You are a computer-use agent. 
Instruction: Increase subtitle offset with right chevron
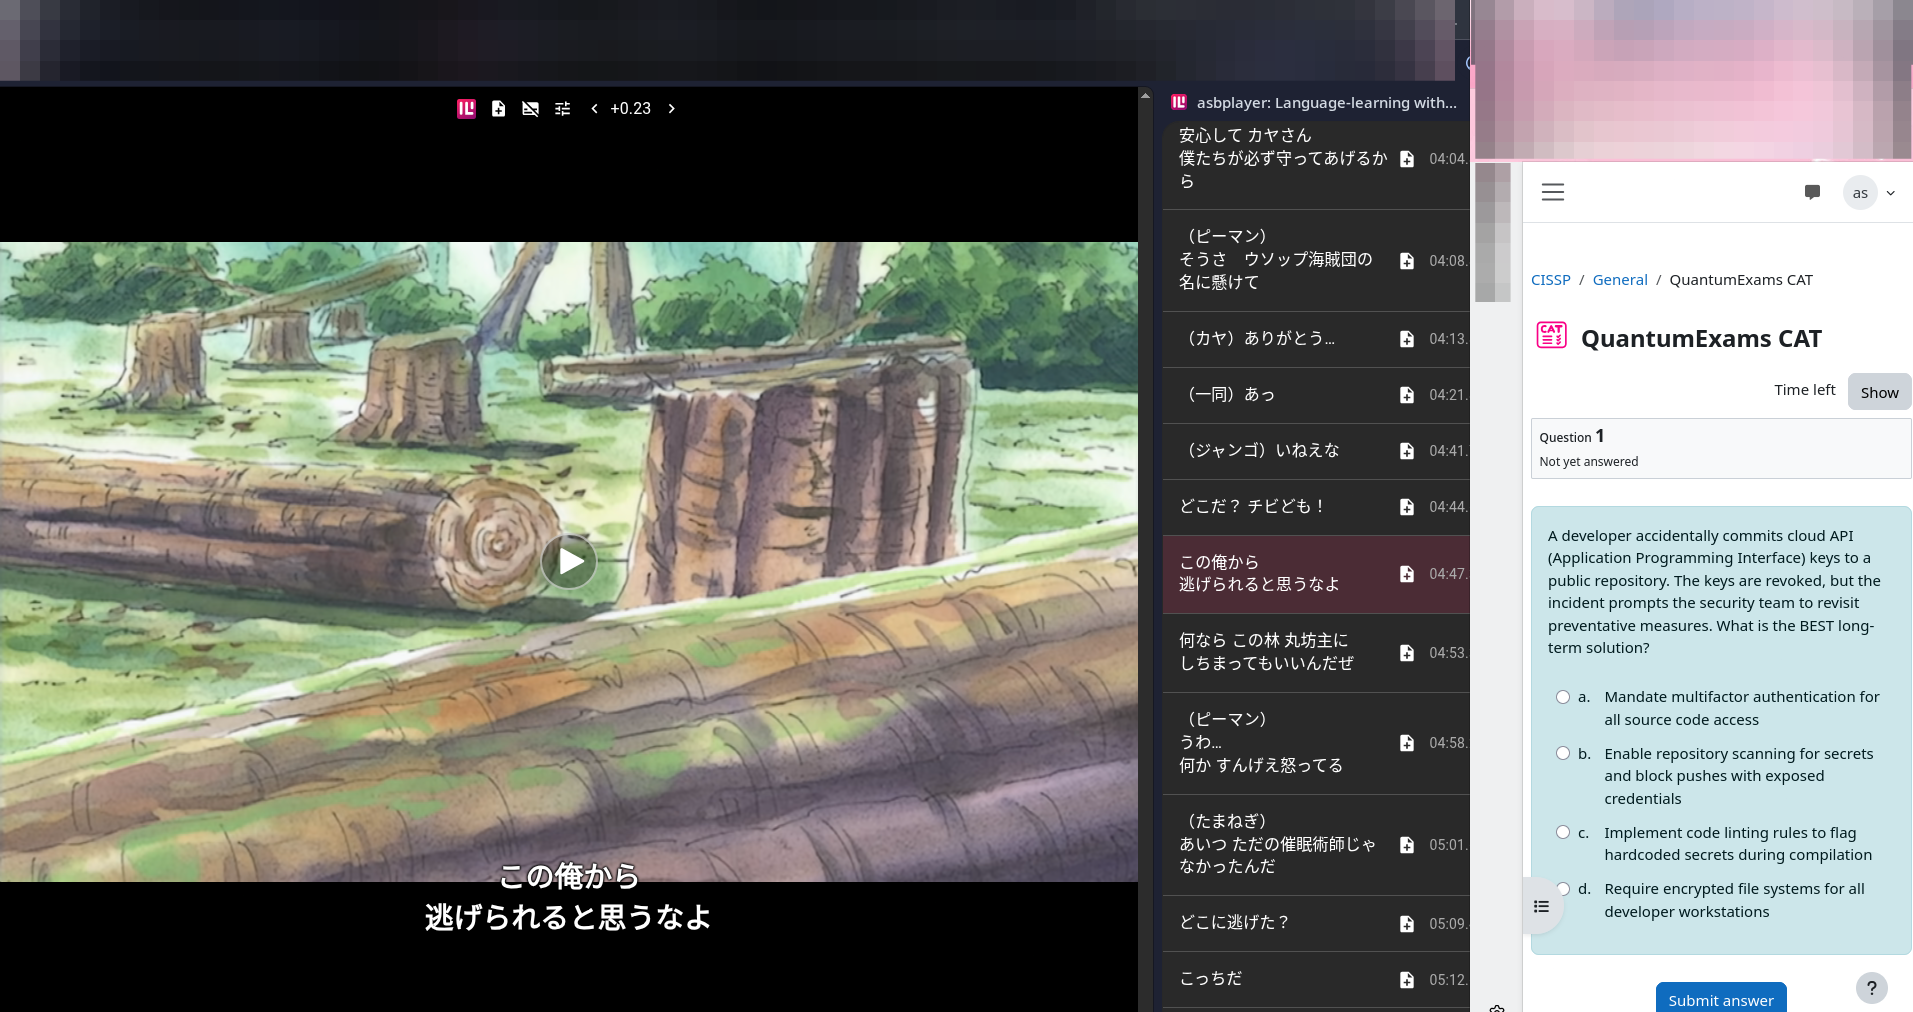tap(672, 109)
